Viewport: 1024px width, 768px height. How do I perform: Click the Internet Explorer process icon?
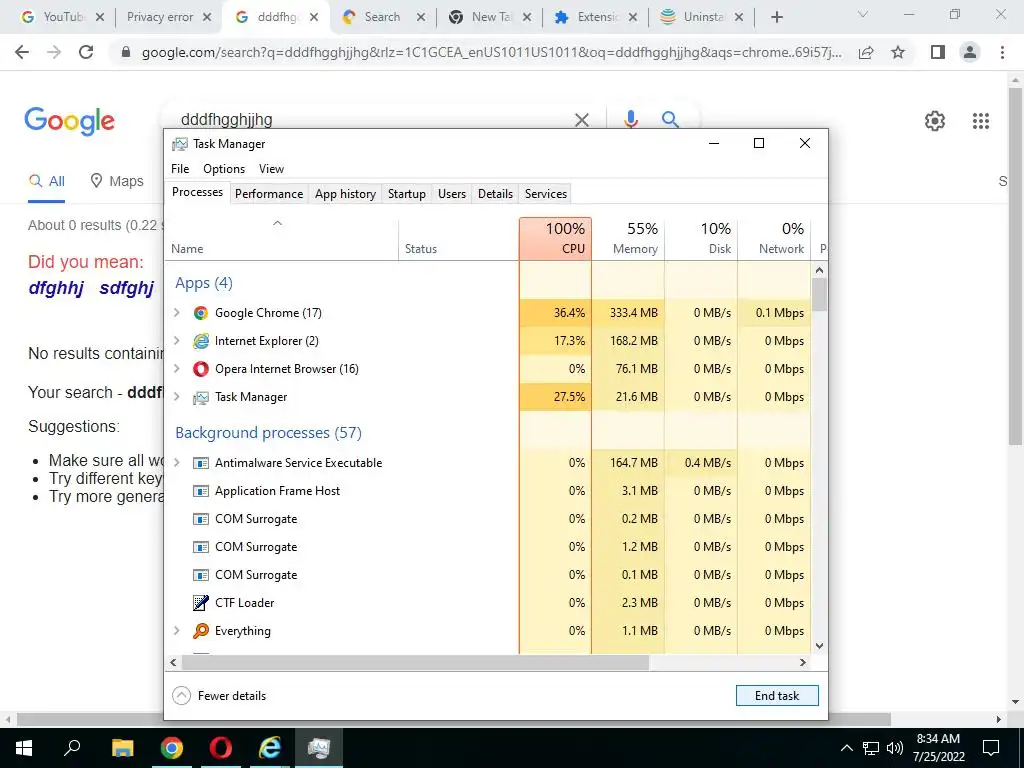point(200,341)
